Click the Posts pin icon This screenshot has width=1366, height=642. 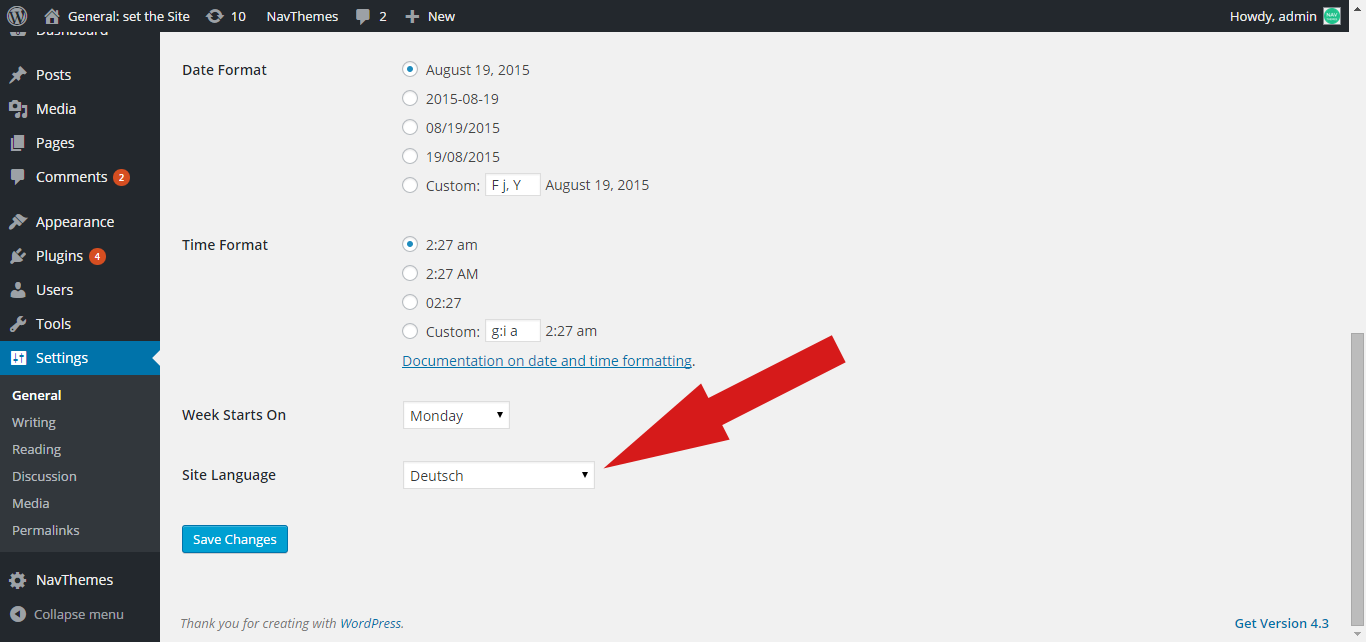point(17,75)
